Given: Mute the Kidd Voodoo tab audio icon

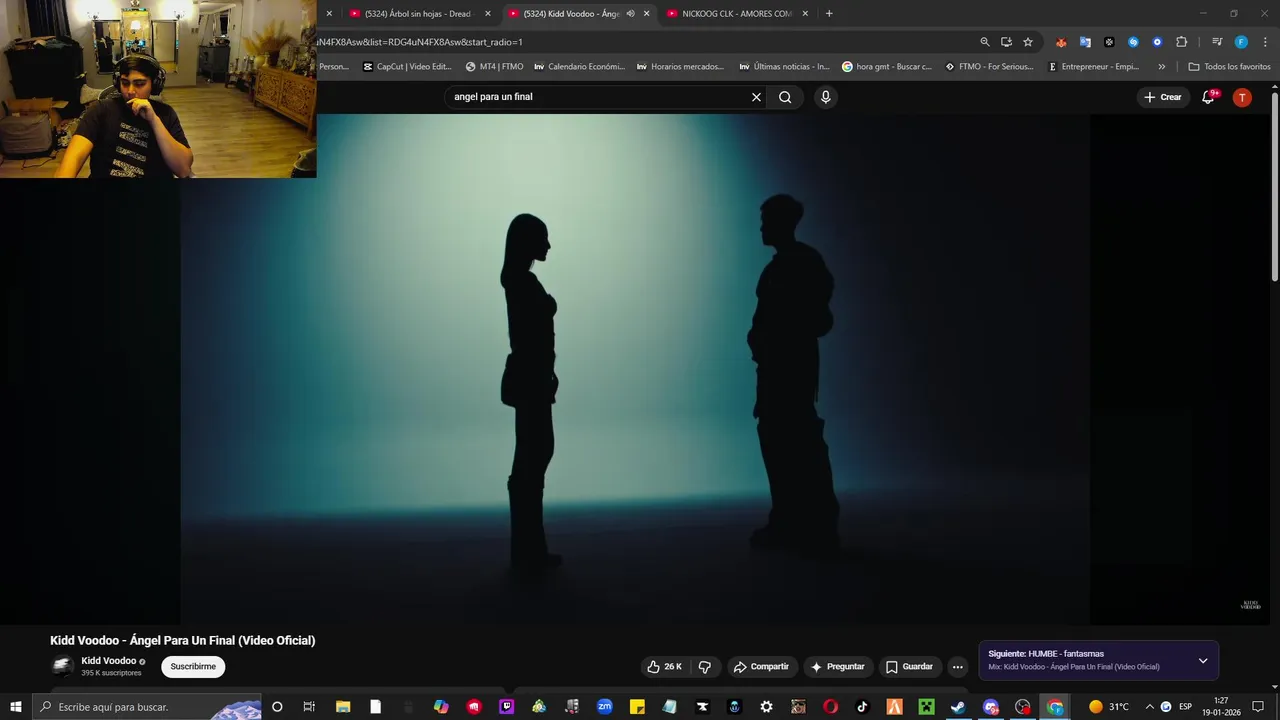Looking at the screenshot, I should pyautogui.click(x=630, y=14).
